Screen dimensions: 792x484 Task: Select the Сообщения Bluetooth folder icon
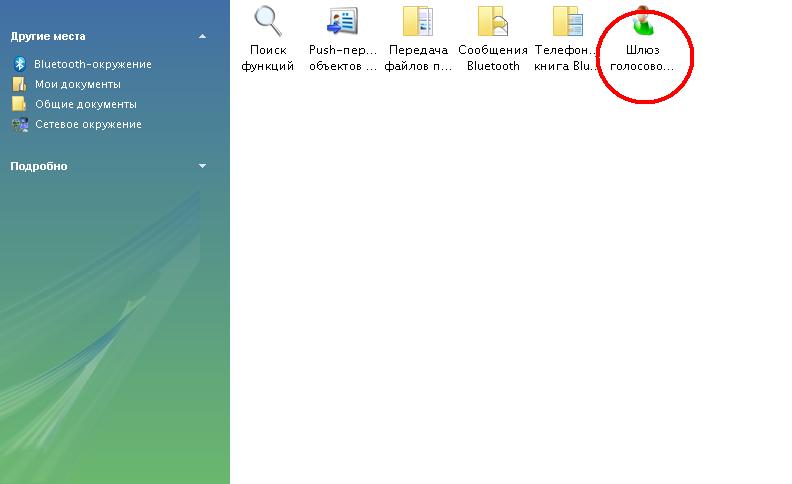tap(492, 21)
